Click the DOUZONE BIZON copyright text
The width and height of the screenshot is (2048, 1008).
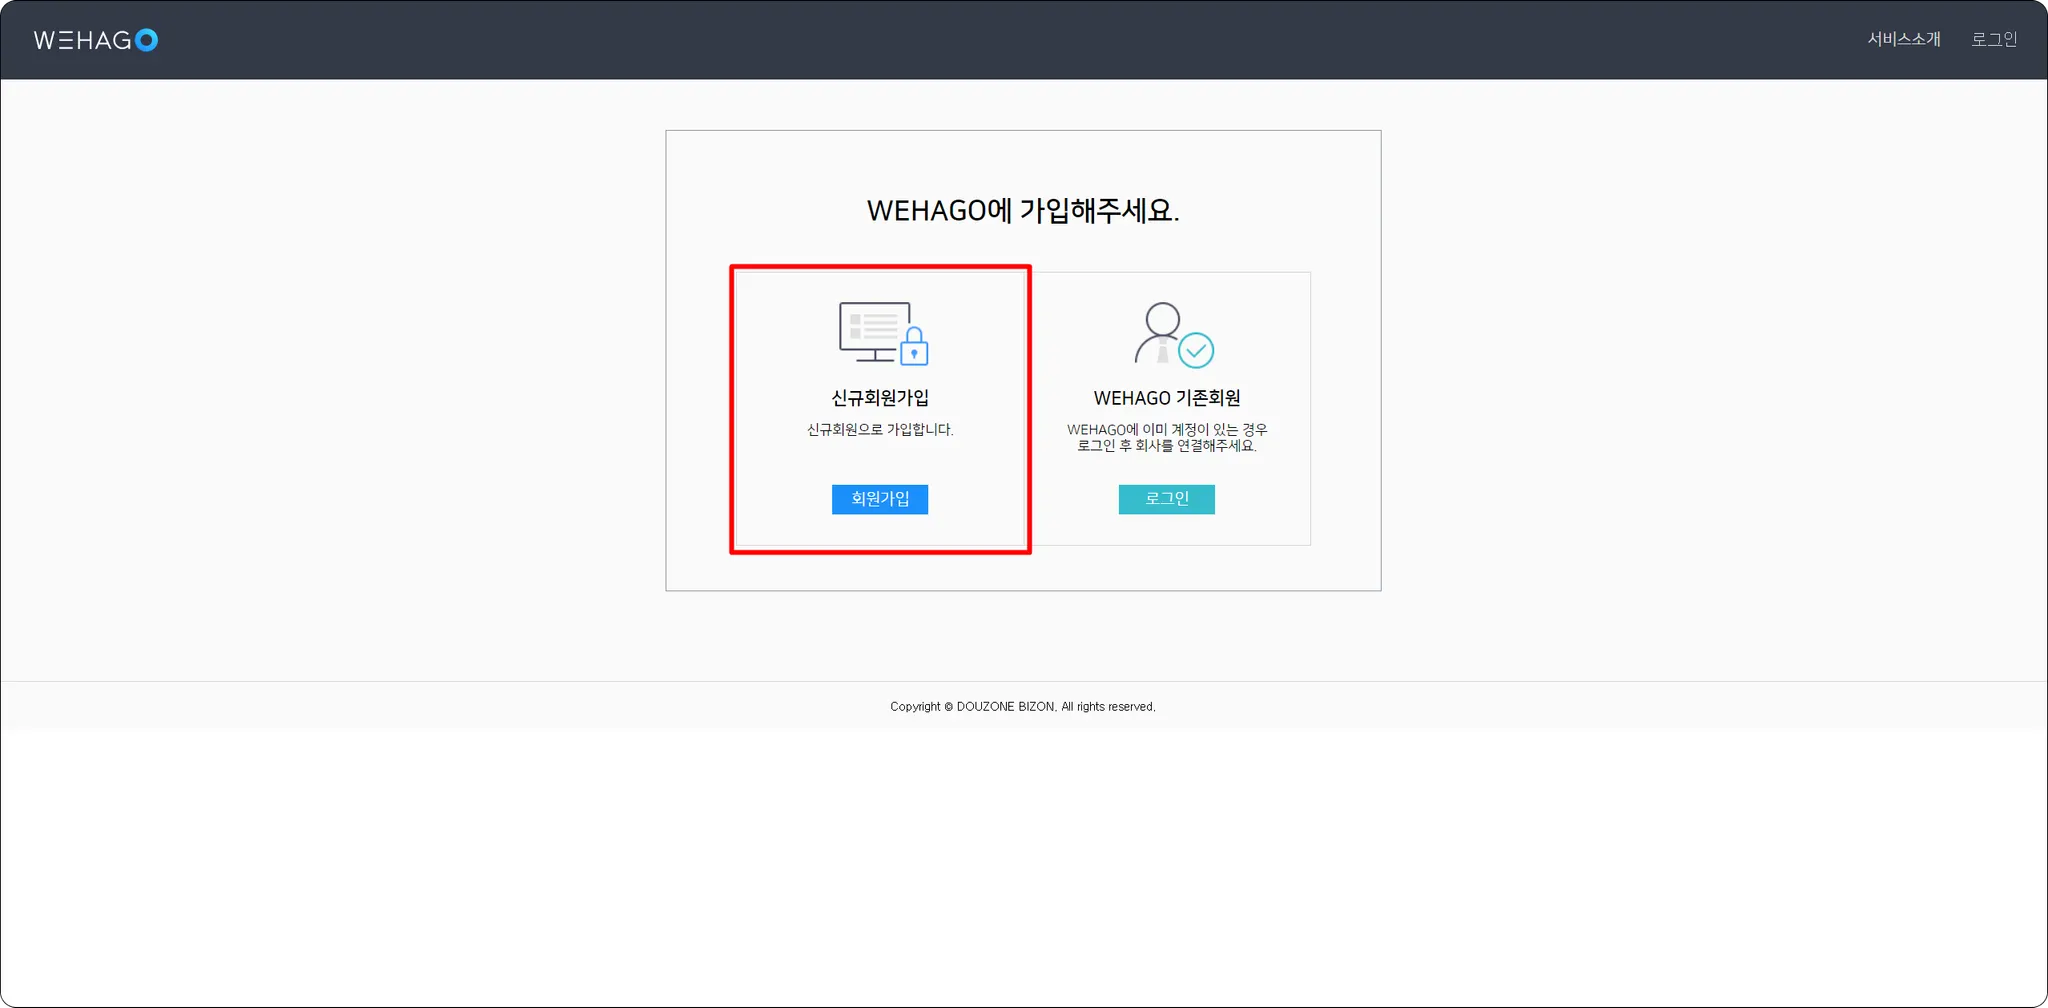(1023, 707)
